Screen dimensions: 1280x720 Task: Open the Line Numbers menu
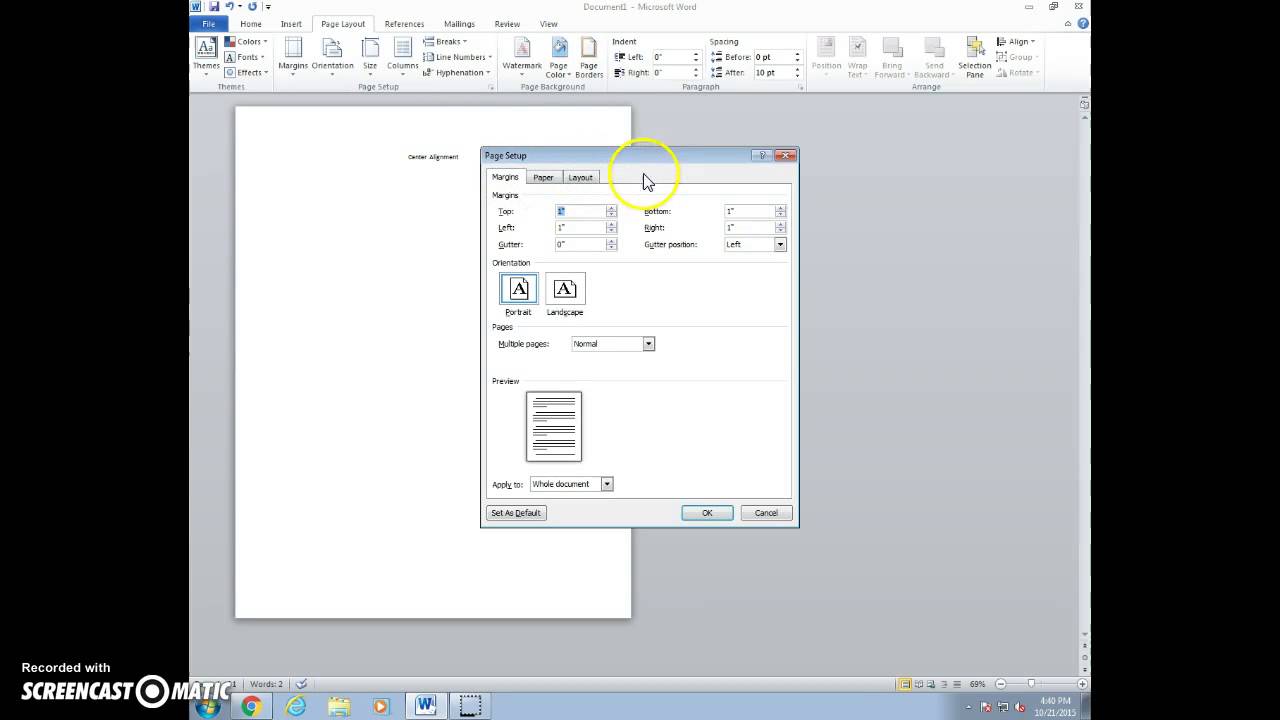(x=458, y=57)
